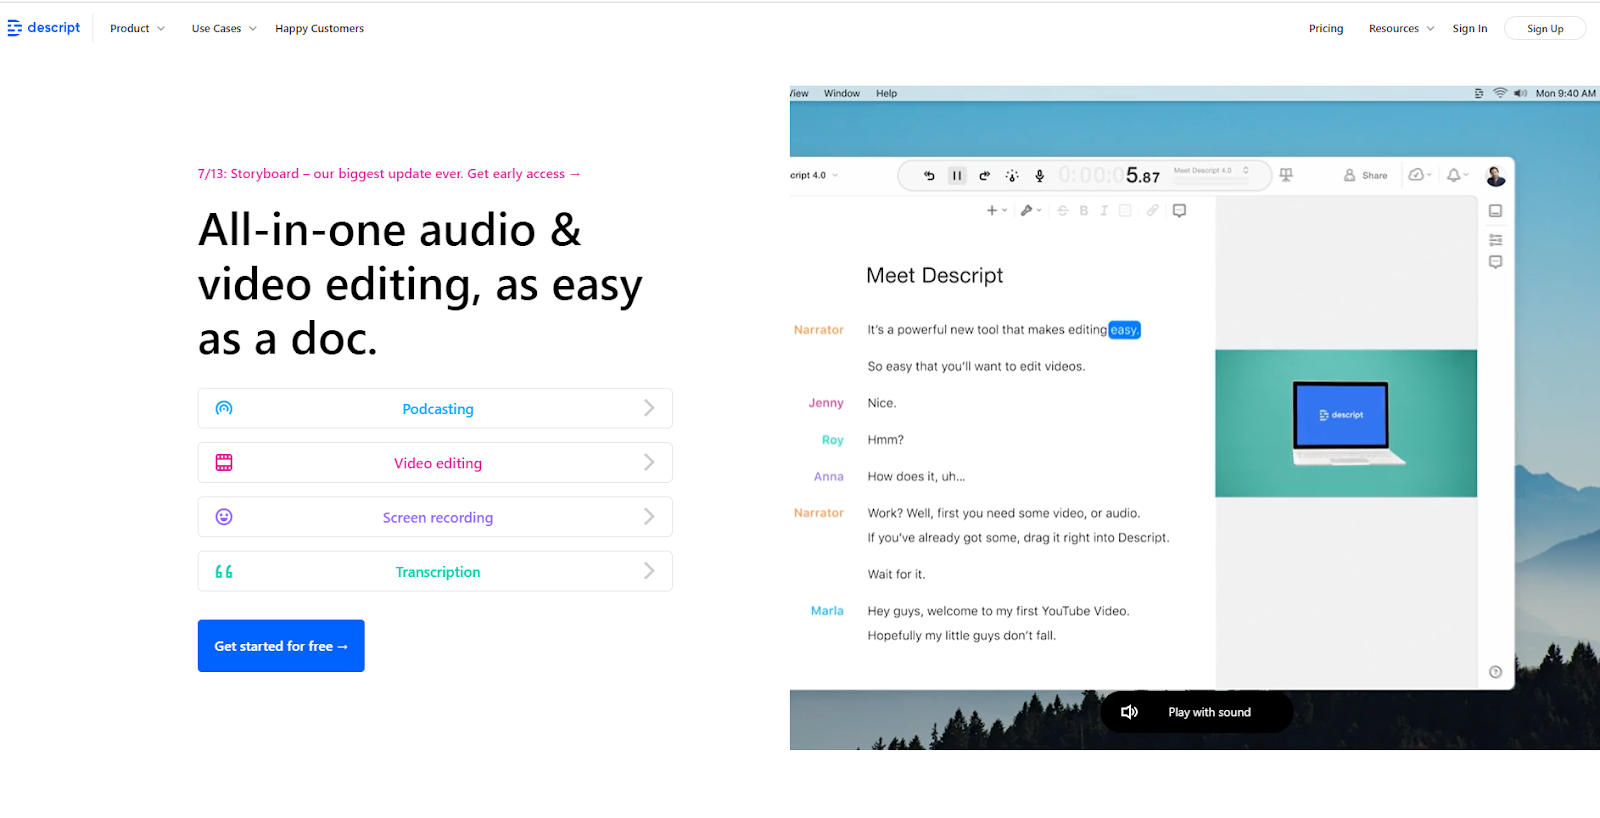
Task: Click the Video editing row chevron arrow
Action: 649,462
